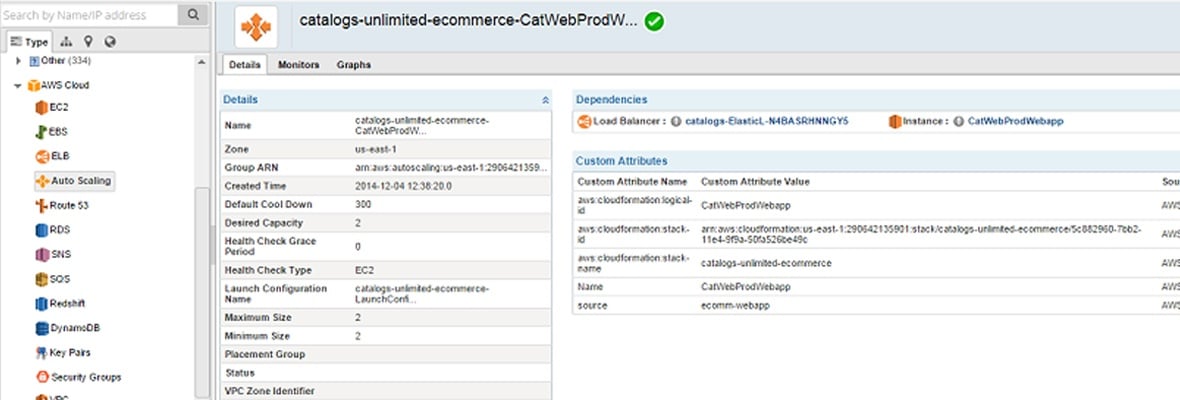Open the EBS icon entry
The width and height of the screenshot is (1180, 400).
click(x=41, y=132)
